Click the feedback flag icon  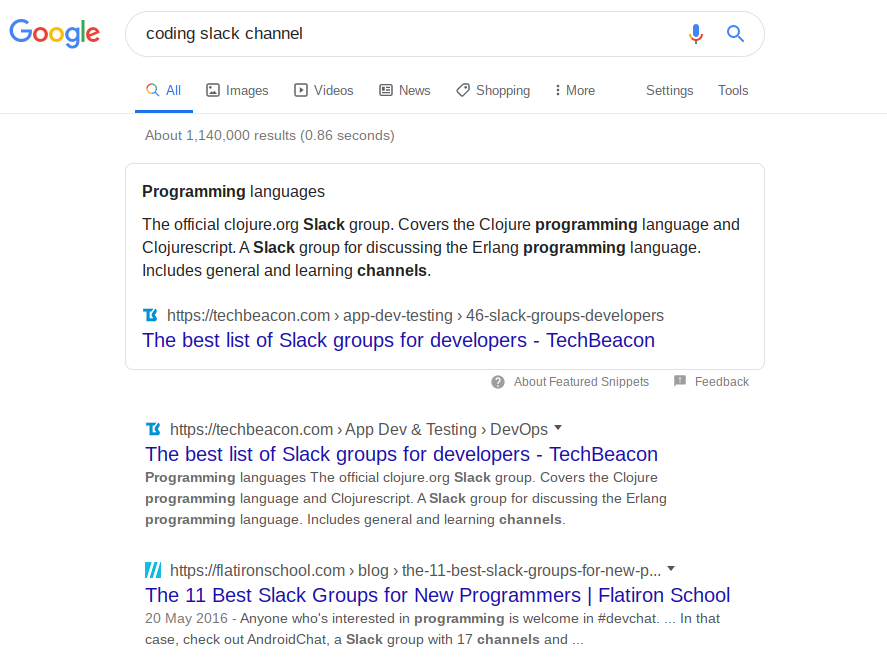pyautogui.click(x=680, y=381)
